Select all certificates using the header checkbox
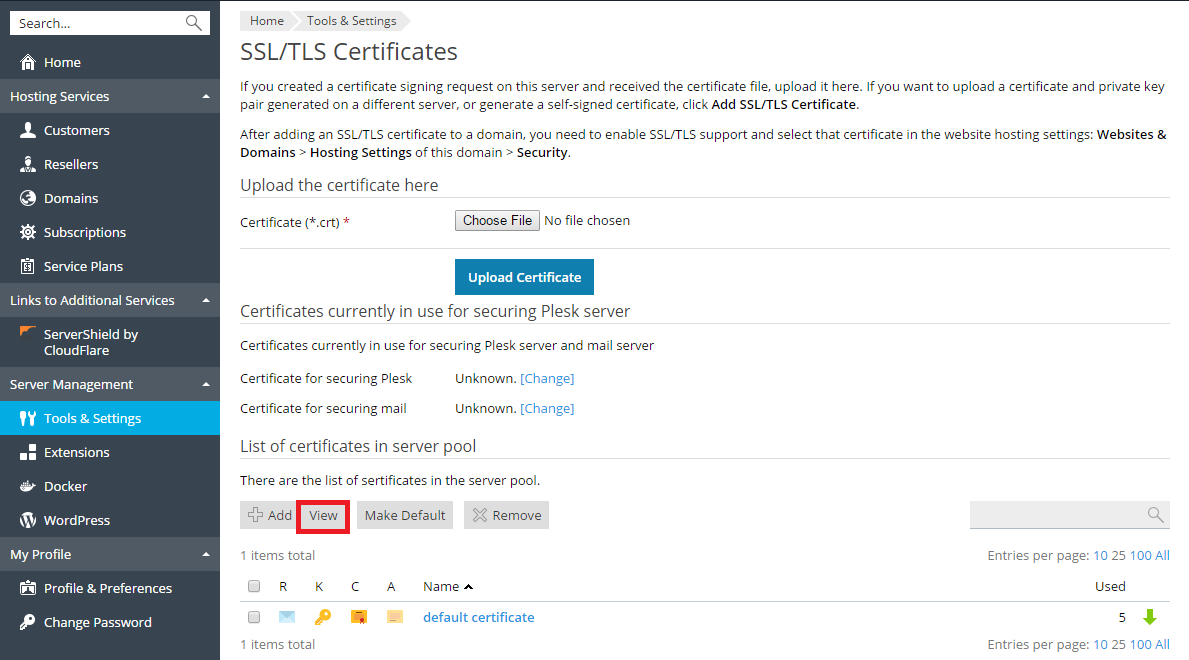 pos(254,586)
